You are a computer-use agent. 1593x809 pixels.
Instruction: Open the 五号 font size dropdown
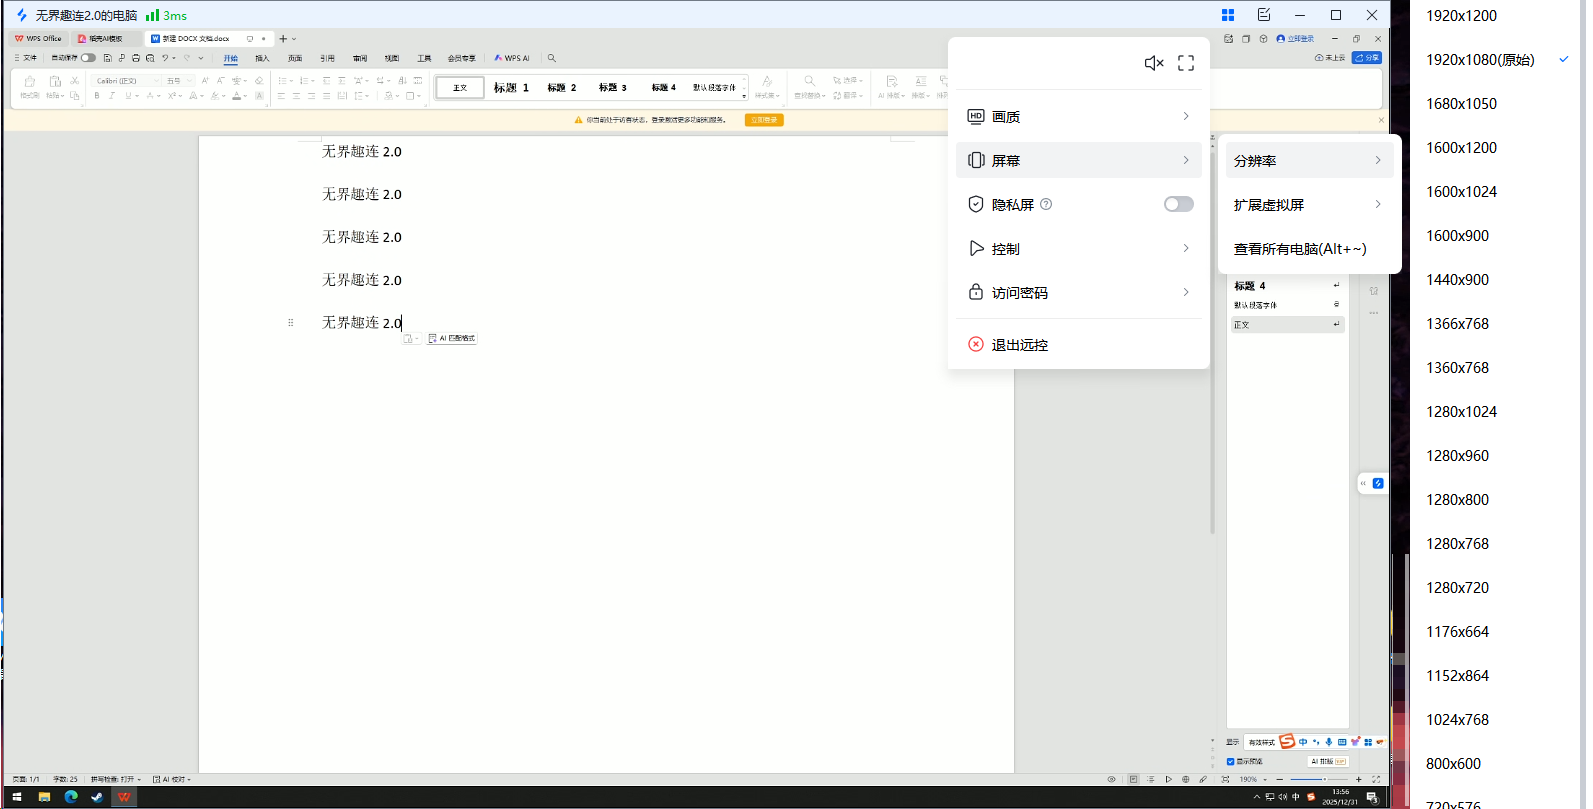pos(179,80)
